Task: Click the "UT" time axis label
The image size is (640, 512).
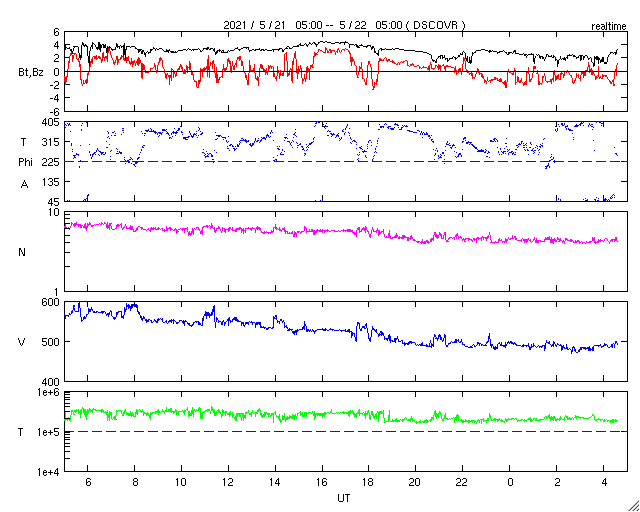Action: 344,498
